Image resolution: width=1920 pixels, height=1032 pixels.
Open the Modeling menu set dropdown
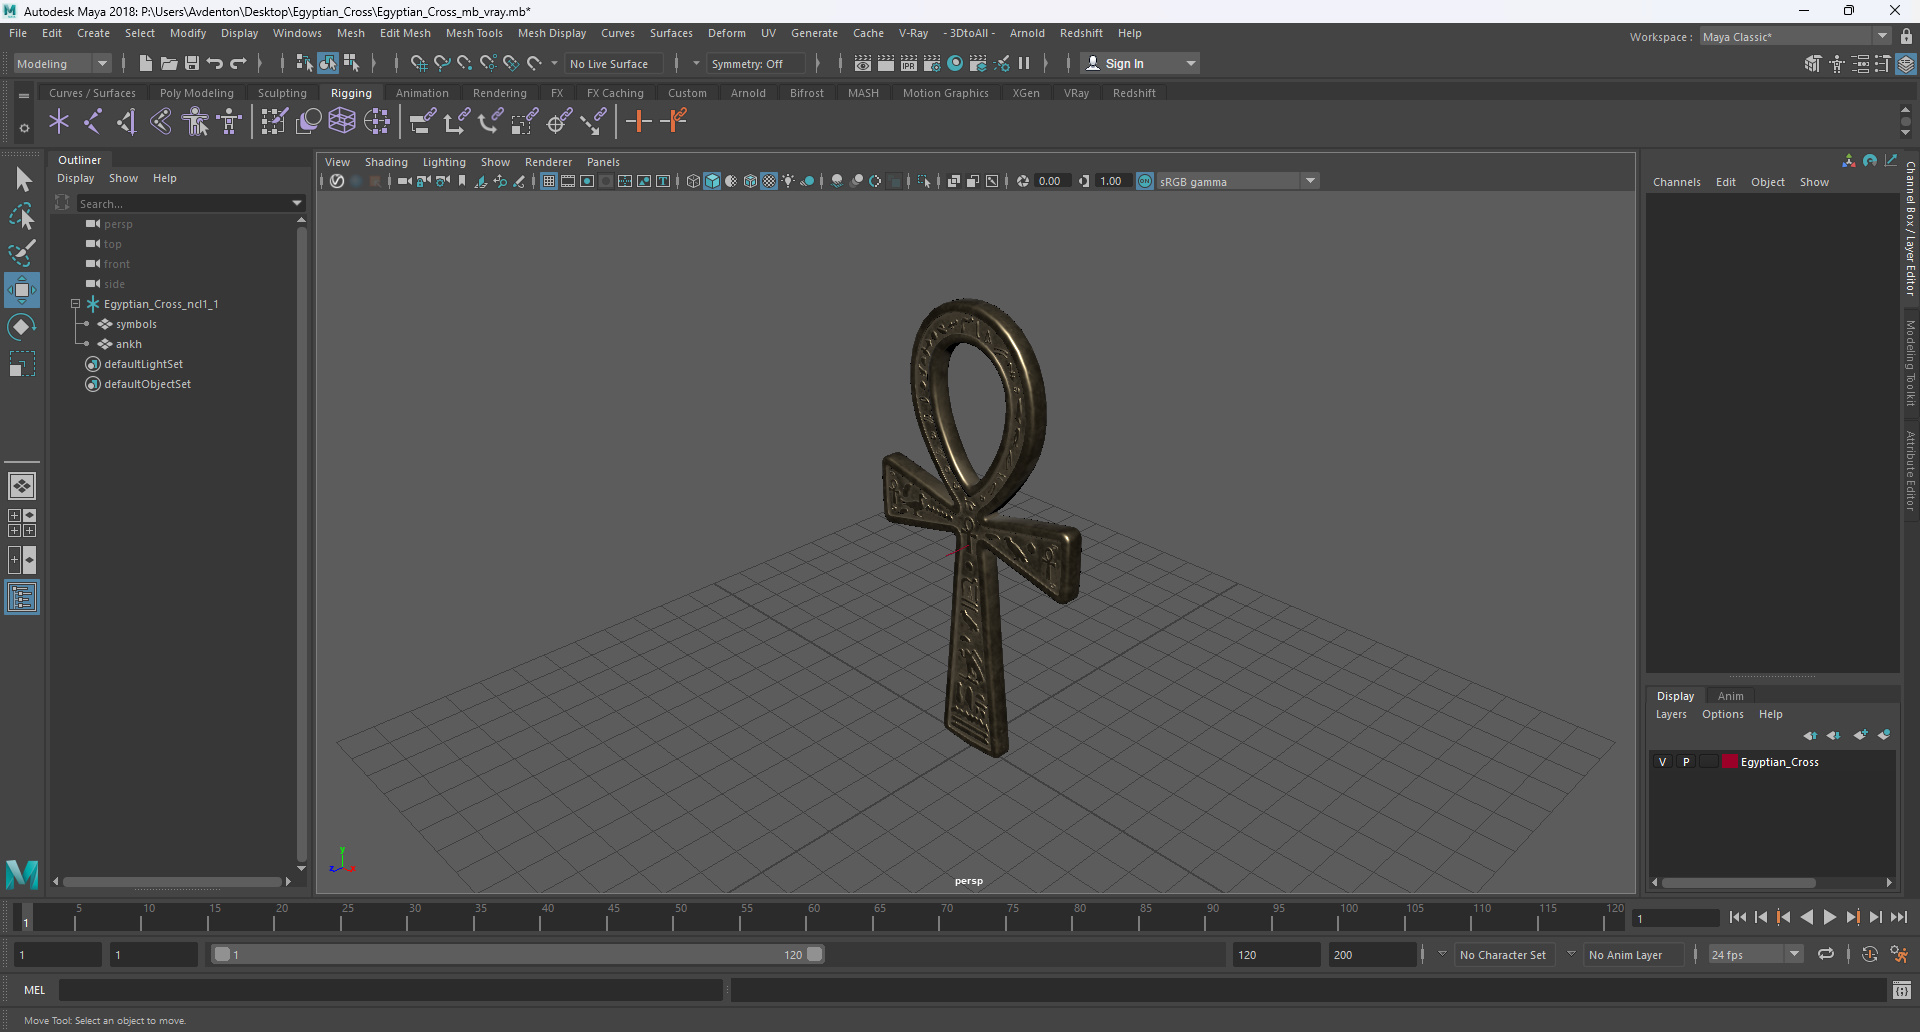click(62, 63)
